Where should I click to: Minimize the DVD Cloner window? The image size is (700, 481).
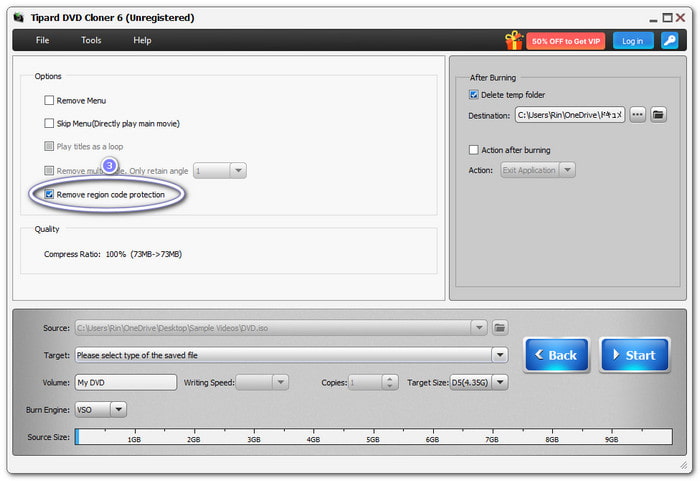tap(653, 20)
